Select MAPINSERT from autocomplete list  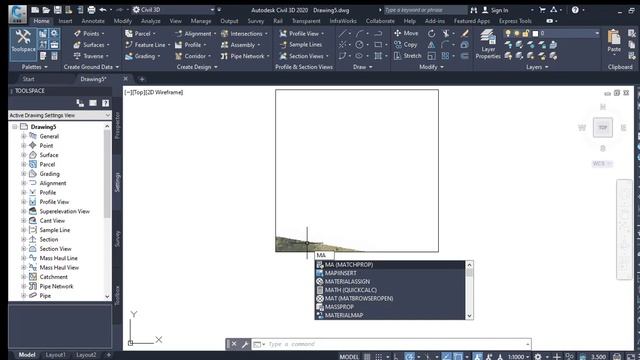point(390,273)
